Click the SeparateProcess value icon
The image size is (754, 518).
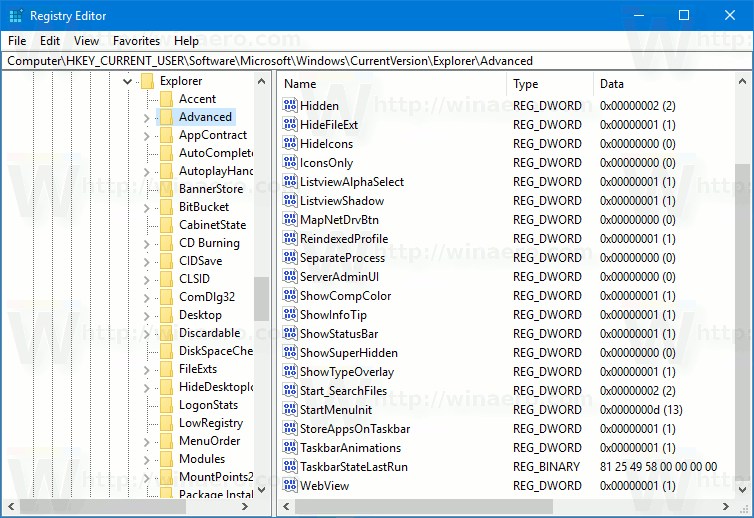(x=290, y=257)
